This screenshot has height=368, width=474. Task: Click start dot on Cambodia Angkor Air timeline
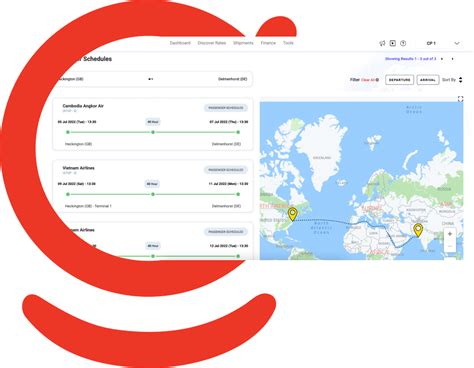pos(68,132)
